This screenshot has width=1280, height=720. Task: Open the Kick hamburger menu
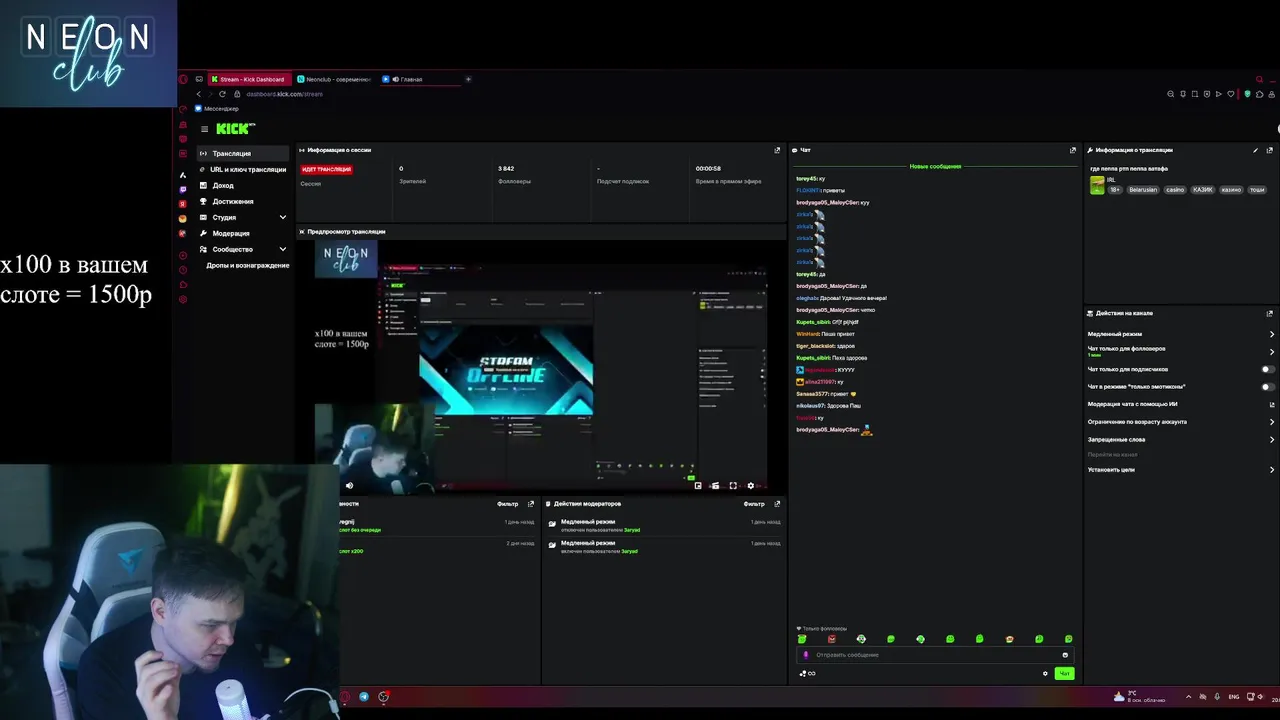(x=204, y=129)
